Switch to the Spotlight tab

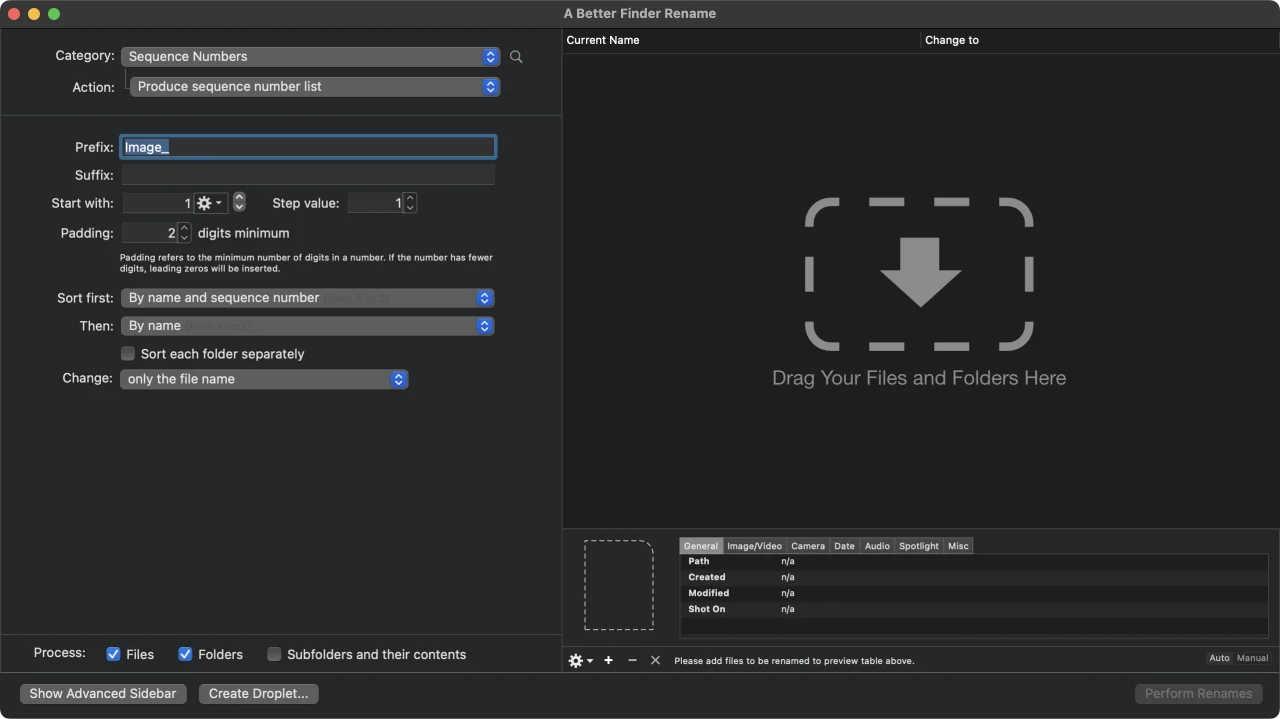click(919, 546)
